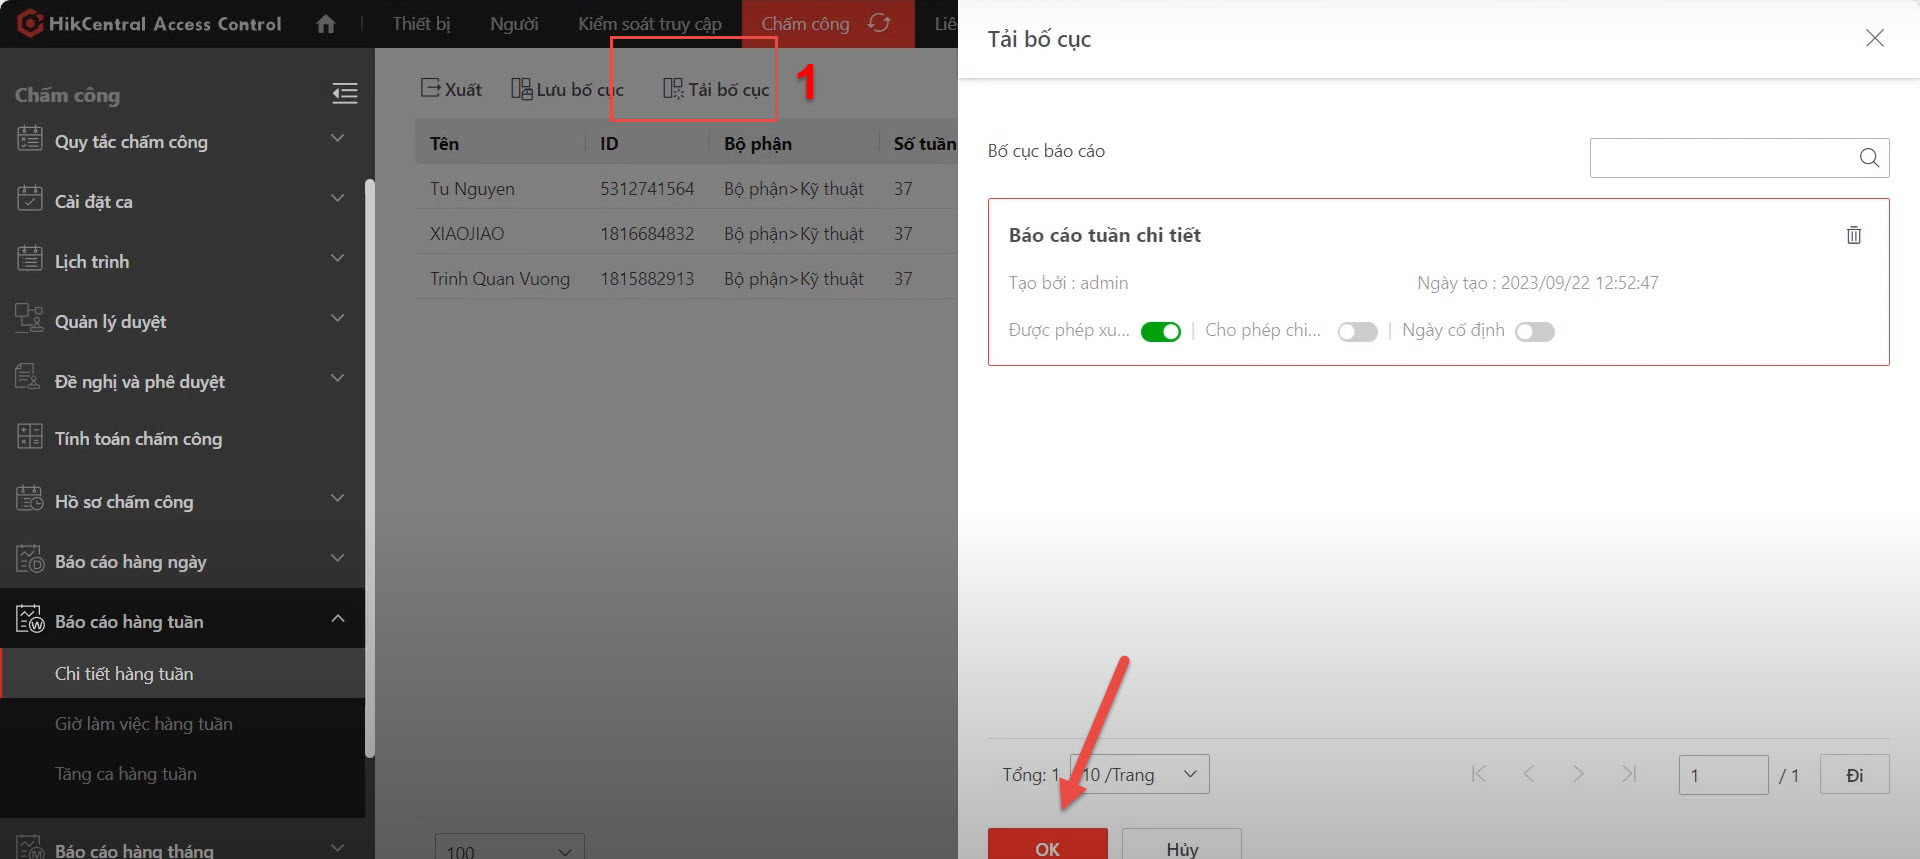Collapse sidebar using the menu fold icon
Image resolution: width=1920 pixels, height=859 pixels.
(344, 94)
